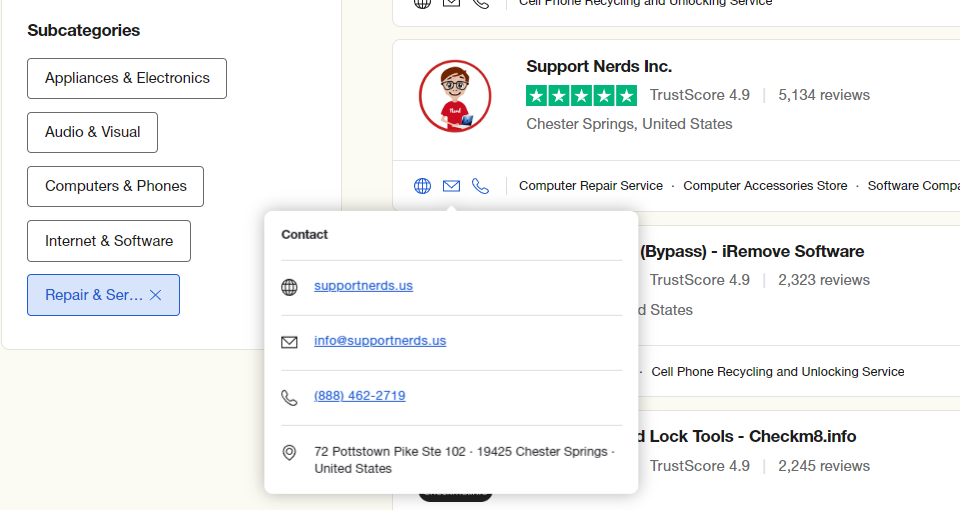Image resolution: width=960 pixels, height=510 pixels.
Task: Click the Contact popup heading
Action: 304,234
